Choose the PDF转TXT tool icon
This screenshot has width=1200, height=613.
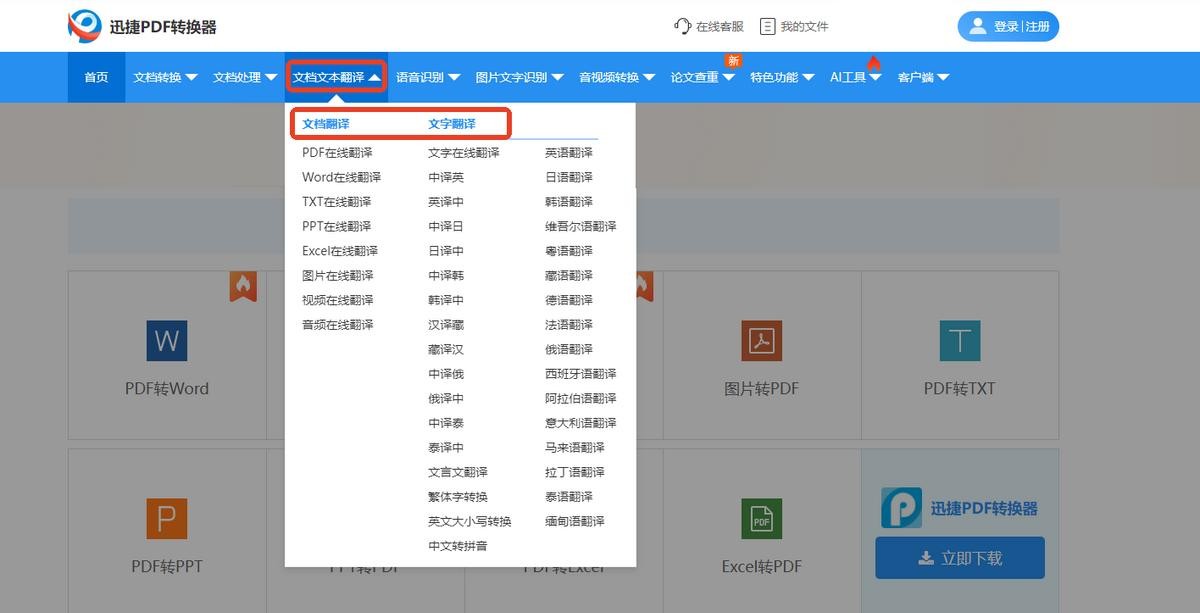(x=959, y=341)
